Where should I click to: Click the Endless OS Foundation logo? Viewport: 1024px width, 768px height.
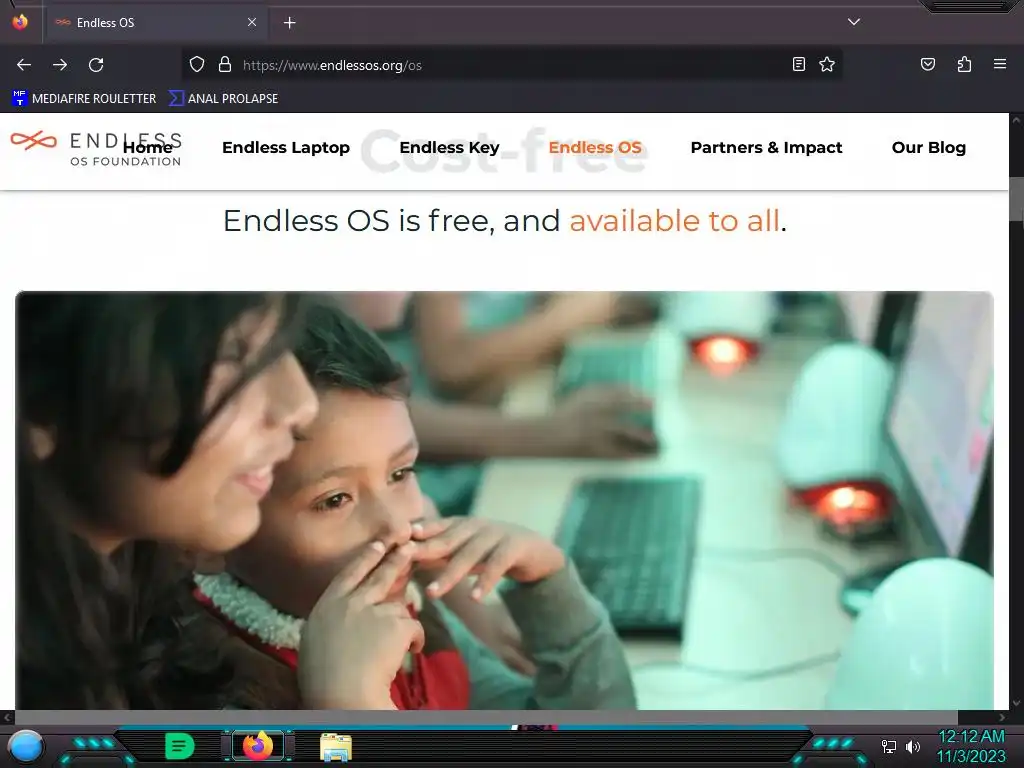click(95, 149)
